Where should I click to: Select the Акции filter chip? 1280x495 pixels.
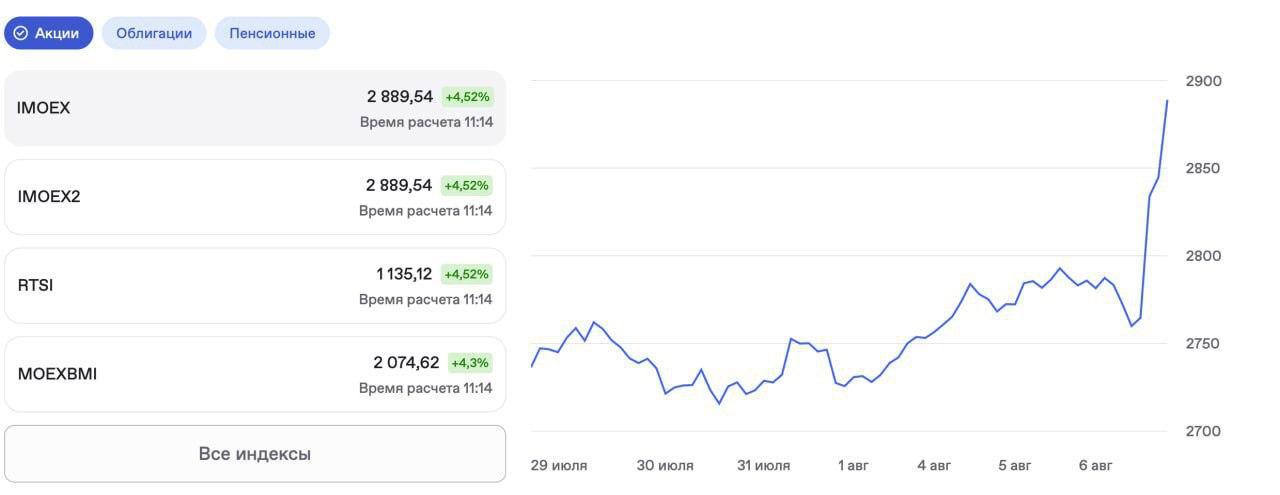coord(49,33)
